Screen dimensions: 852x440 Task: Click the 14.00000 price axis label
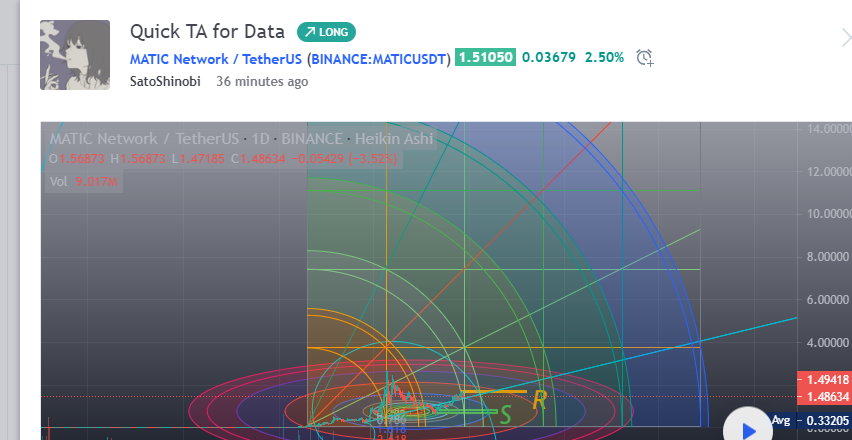click(x=828, y=129)
